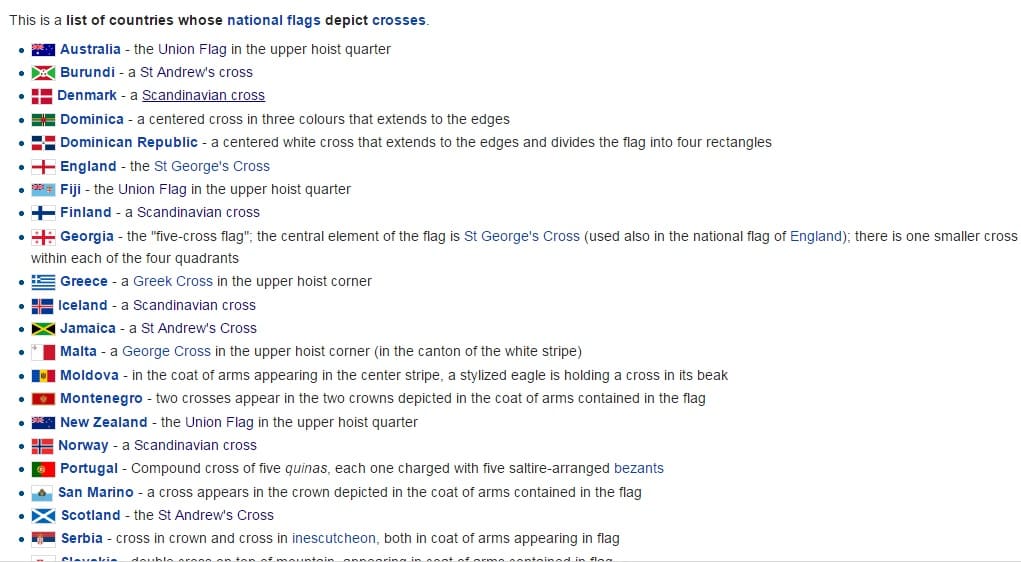Click the Portugal flag icon
Viewport: 1021px width, 562px height.
click(43, 469)
